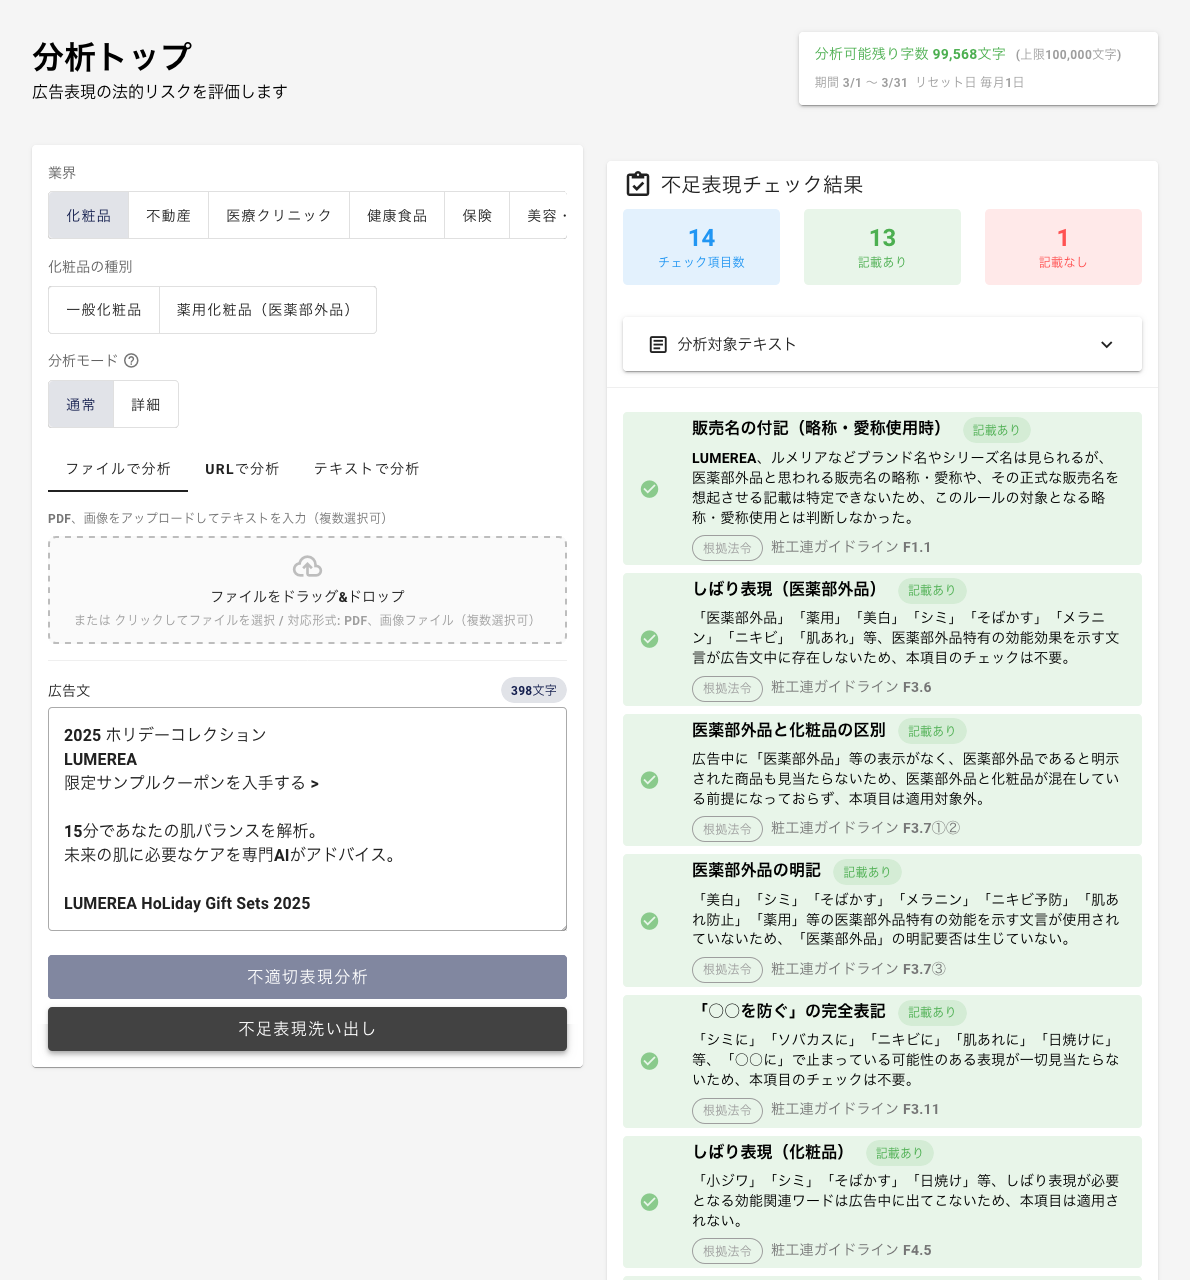Select 薬用化粧品（医薬部外品） product type
The width and height of the screenshot is (1190, 1280).
pyautogui.click(x=267, y=310)
